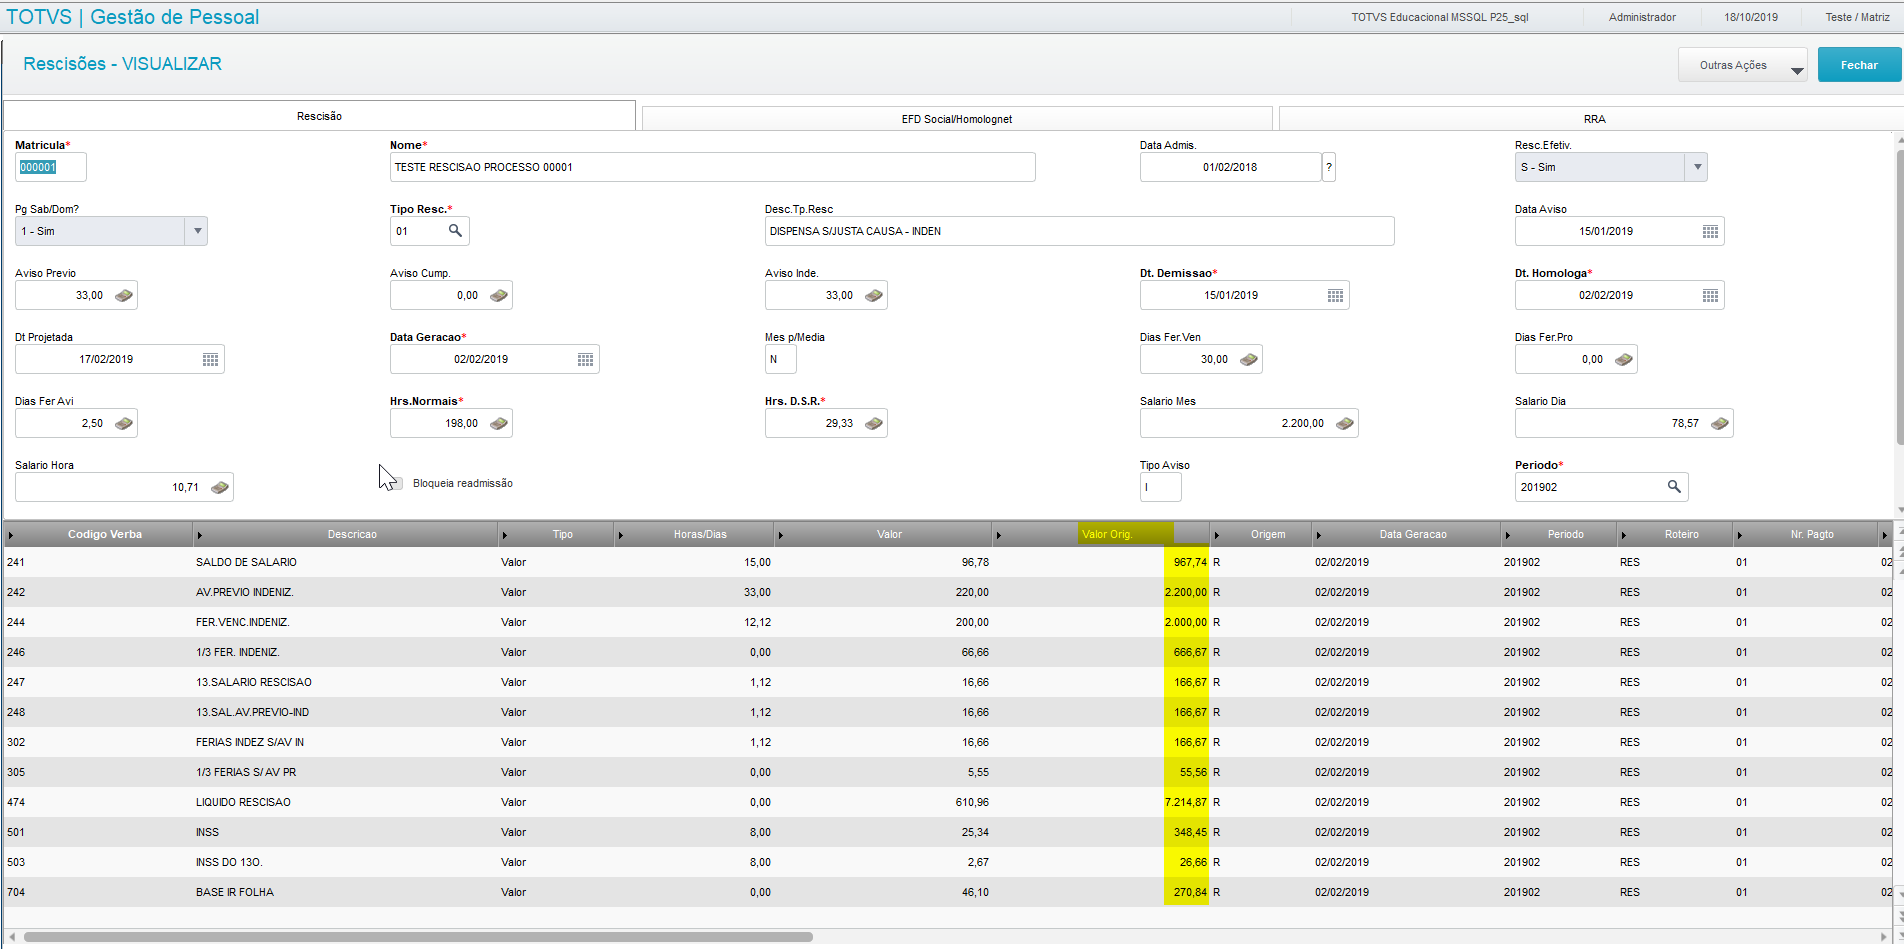The height and width of the screenshot is (949, 1904).
Task: Toggle the Bloqueia readmissão checkbox
Action: 396,483
